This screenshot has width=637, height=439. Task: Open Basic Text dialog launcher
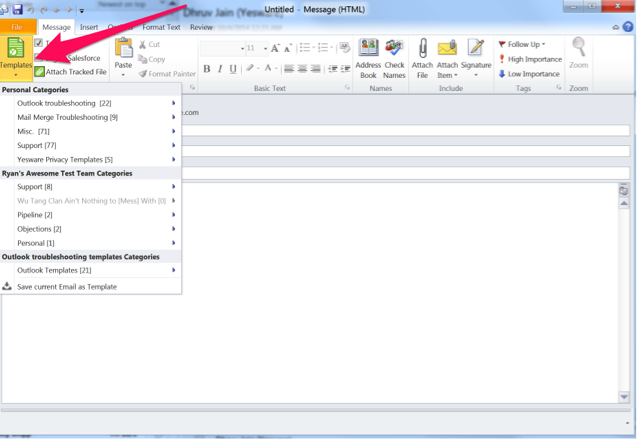pyautogui.click(x=347, y=87)
